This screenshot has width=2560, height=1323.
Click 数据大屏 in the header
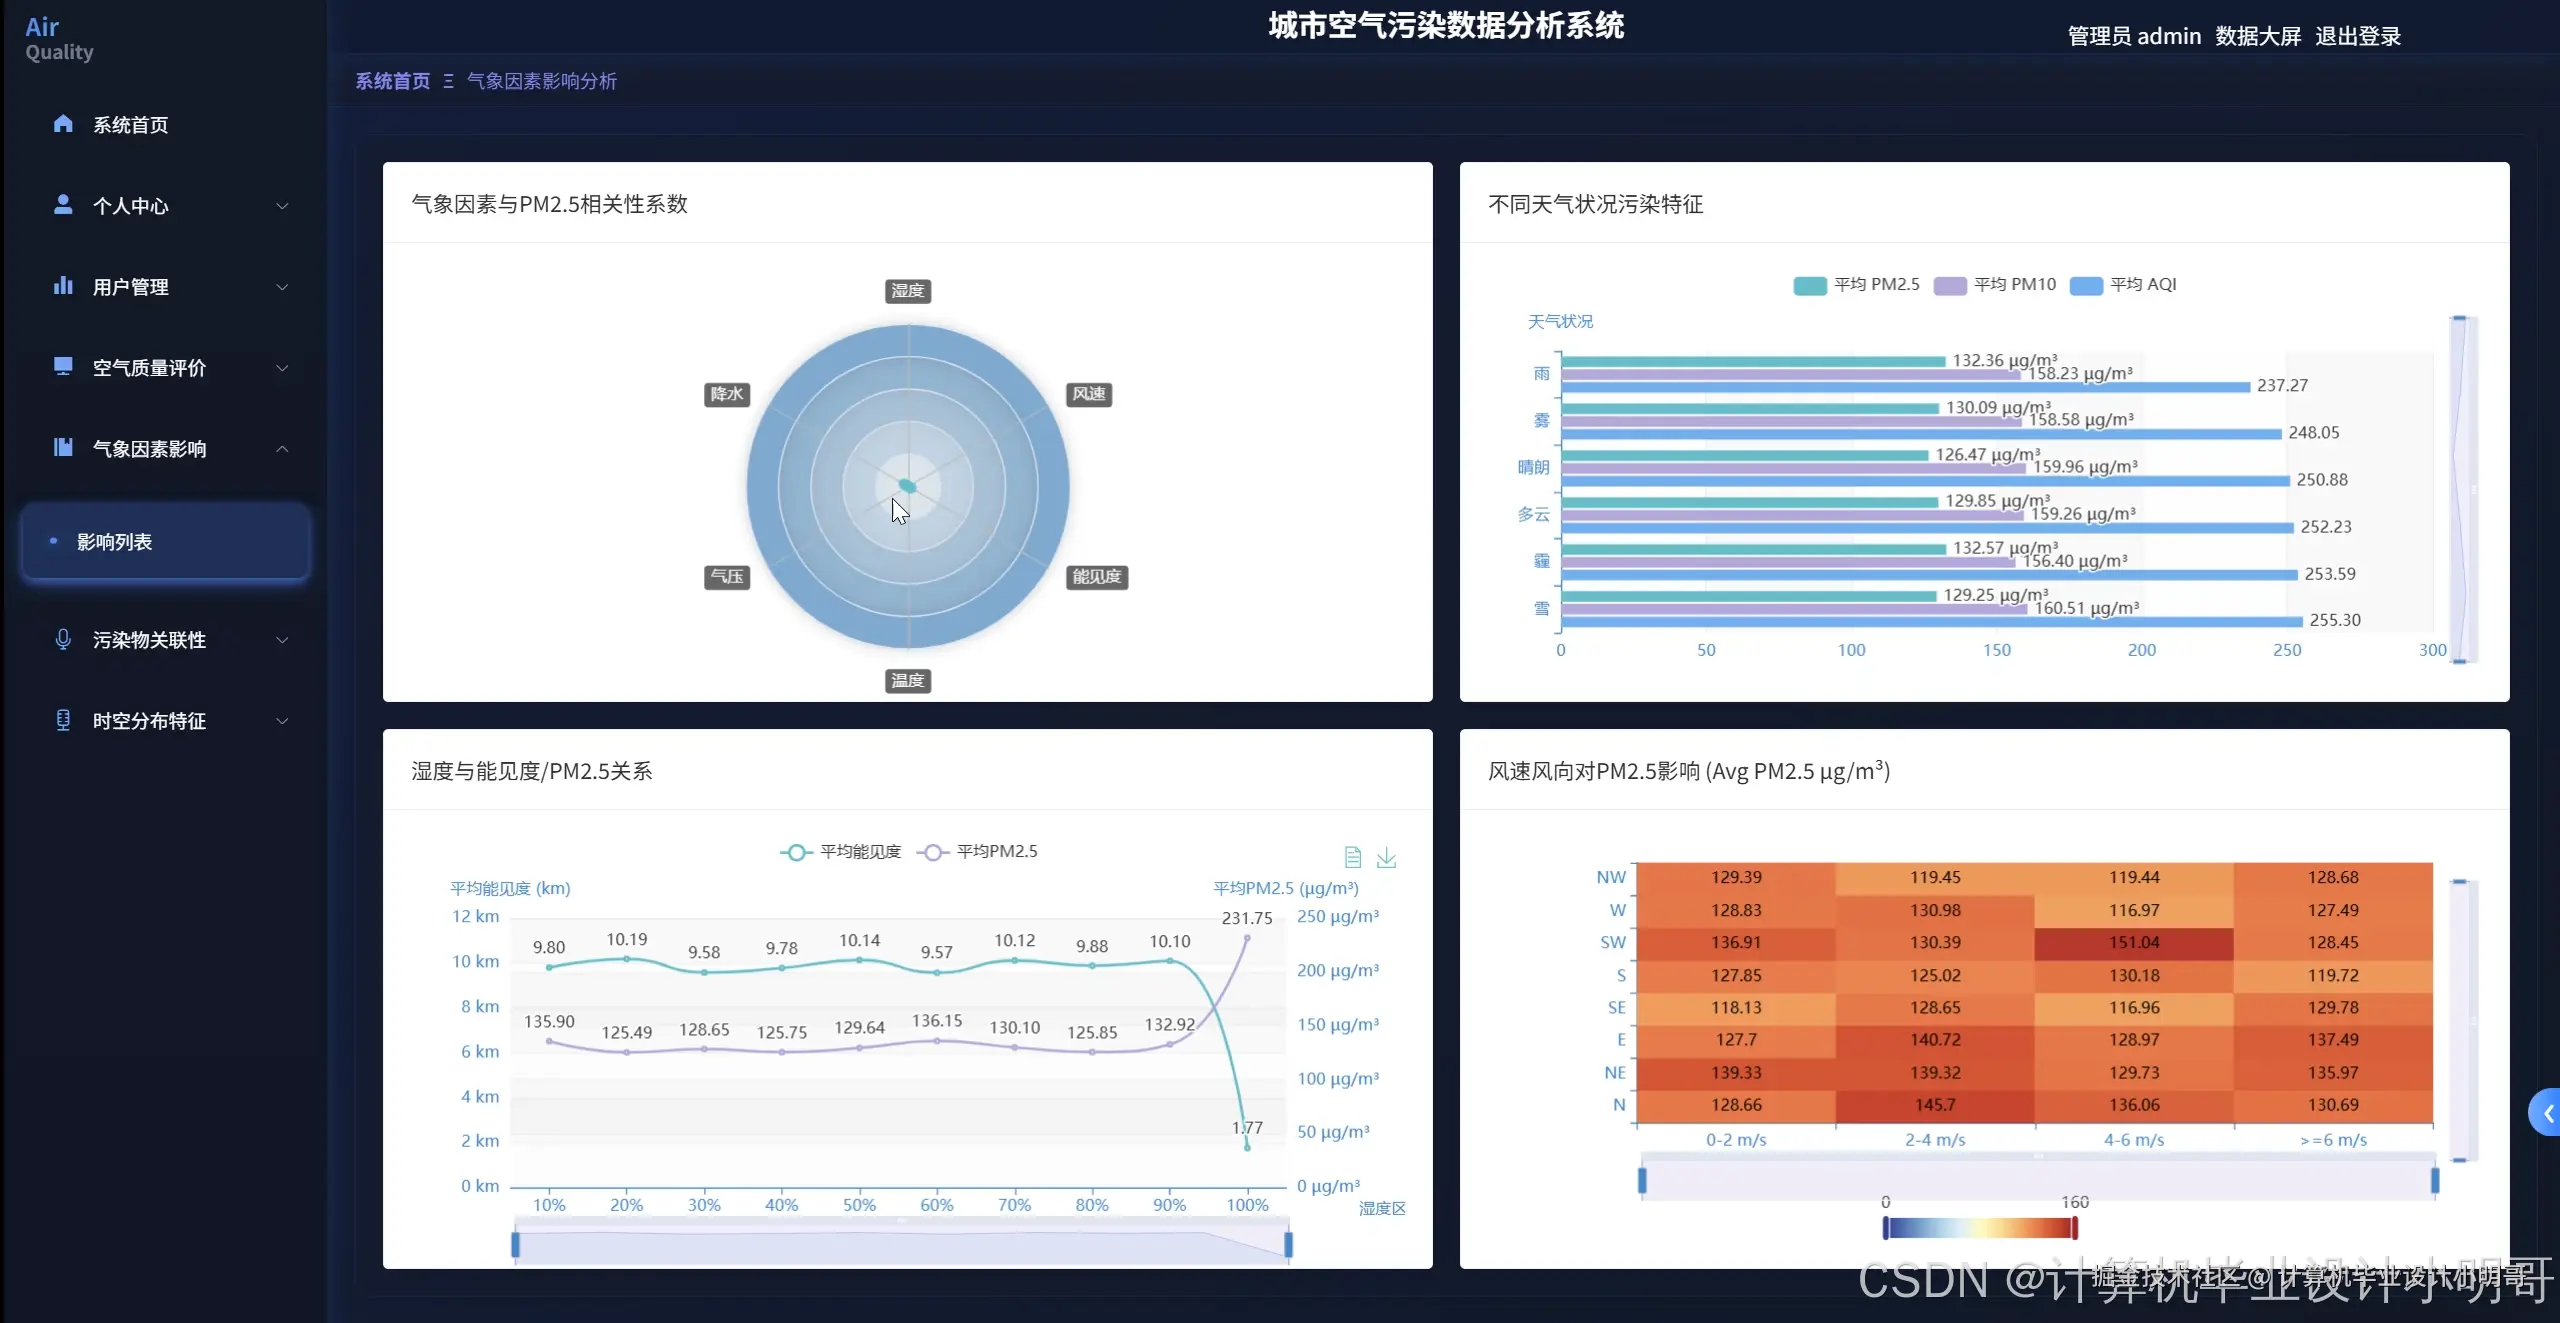(2257, 37)
